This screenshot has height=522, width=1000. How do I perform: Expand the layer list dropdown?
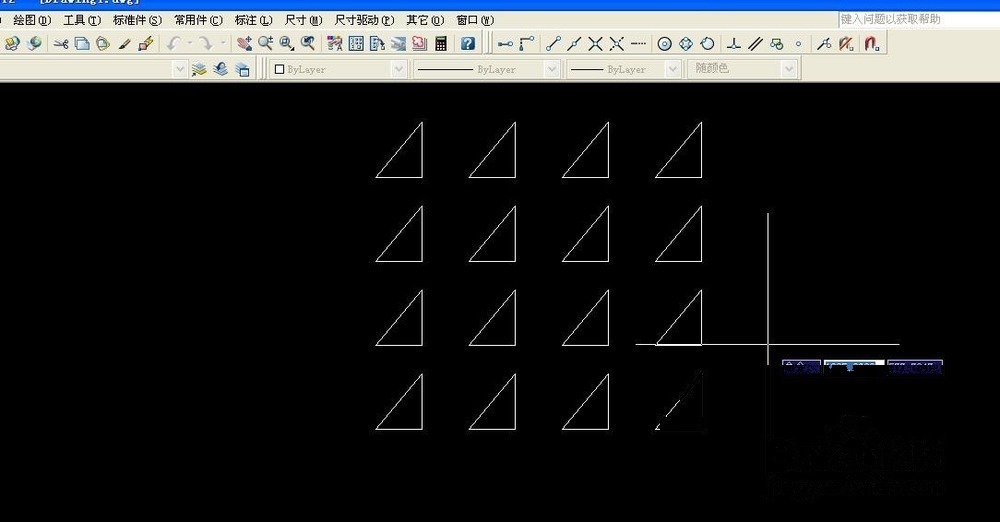(180, 69)
